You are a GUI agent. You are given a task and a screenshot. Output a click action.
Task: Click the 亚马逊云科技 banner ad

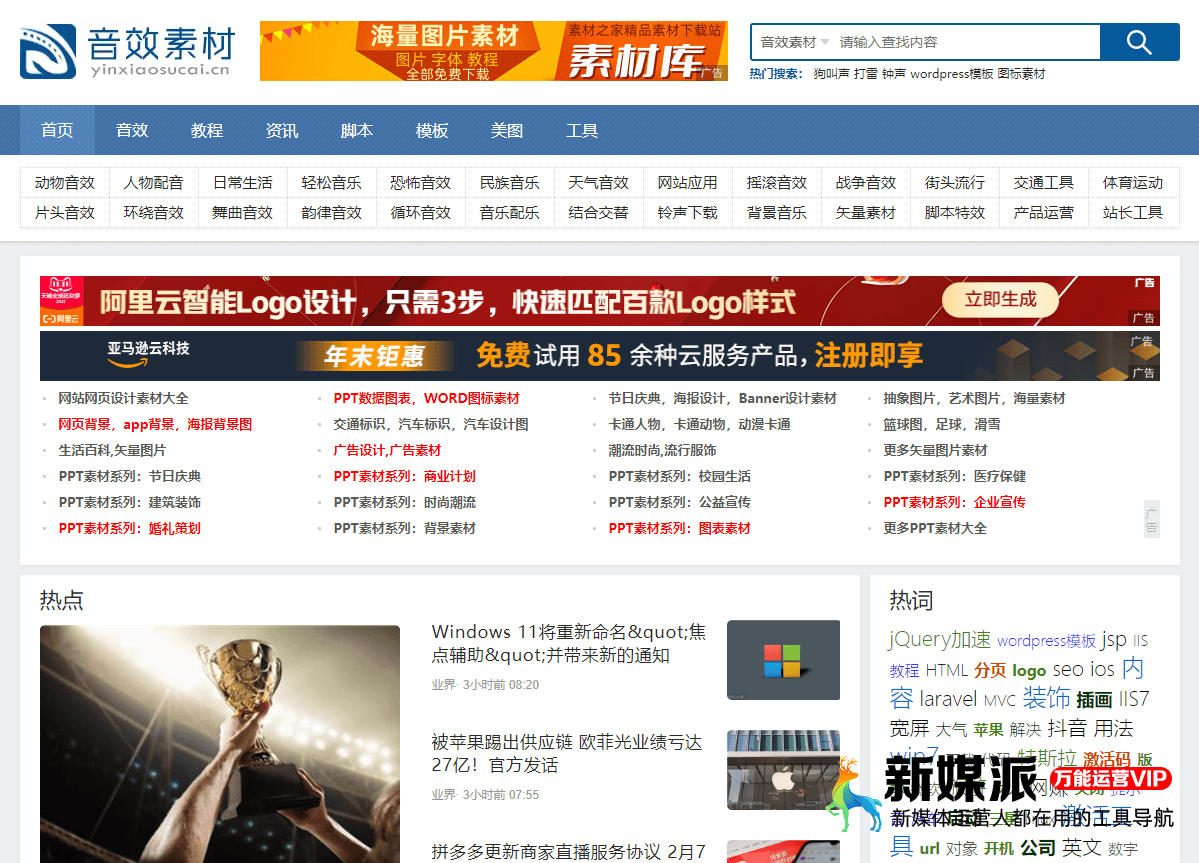pos(600,356)
